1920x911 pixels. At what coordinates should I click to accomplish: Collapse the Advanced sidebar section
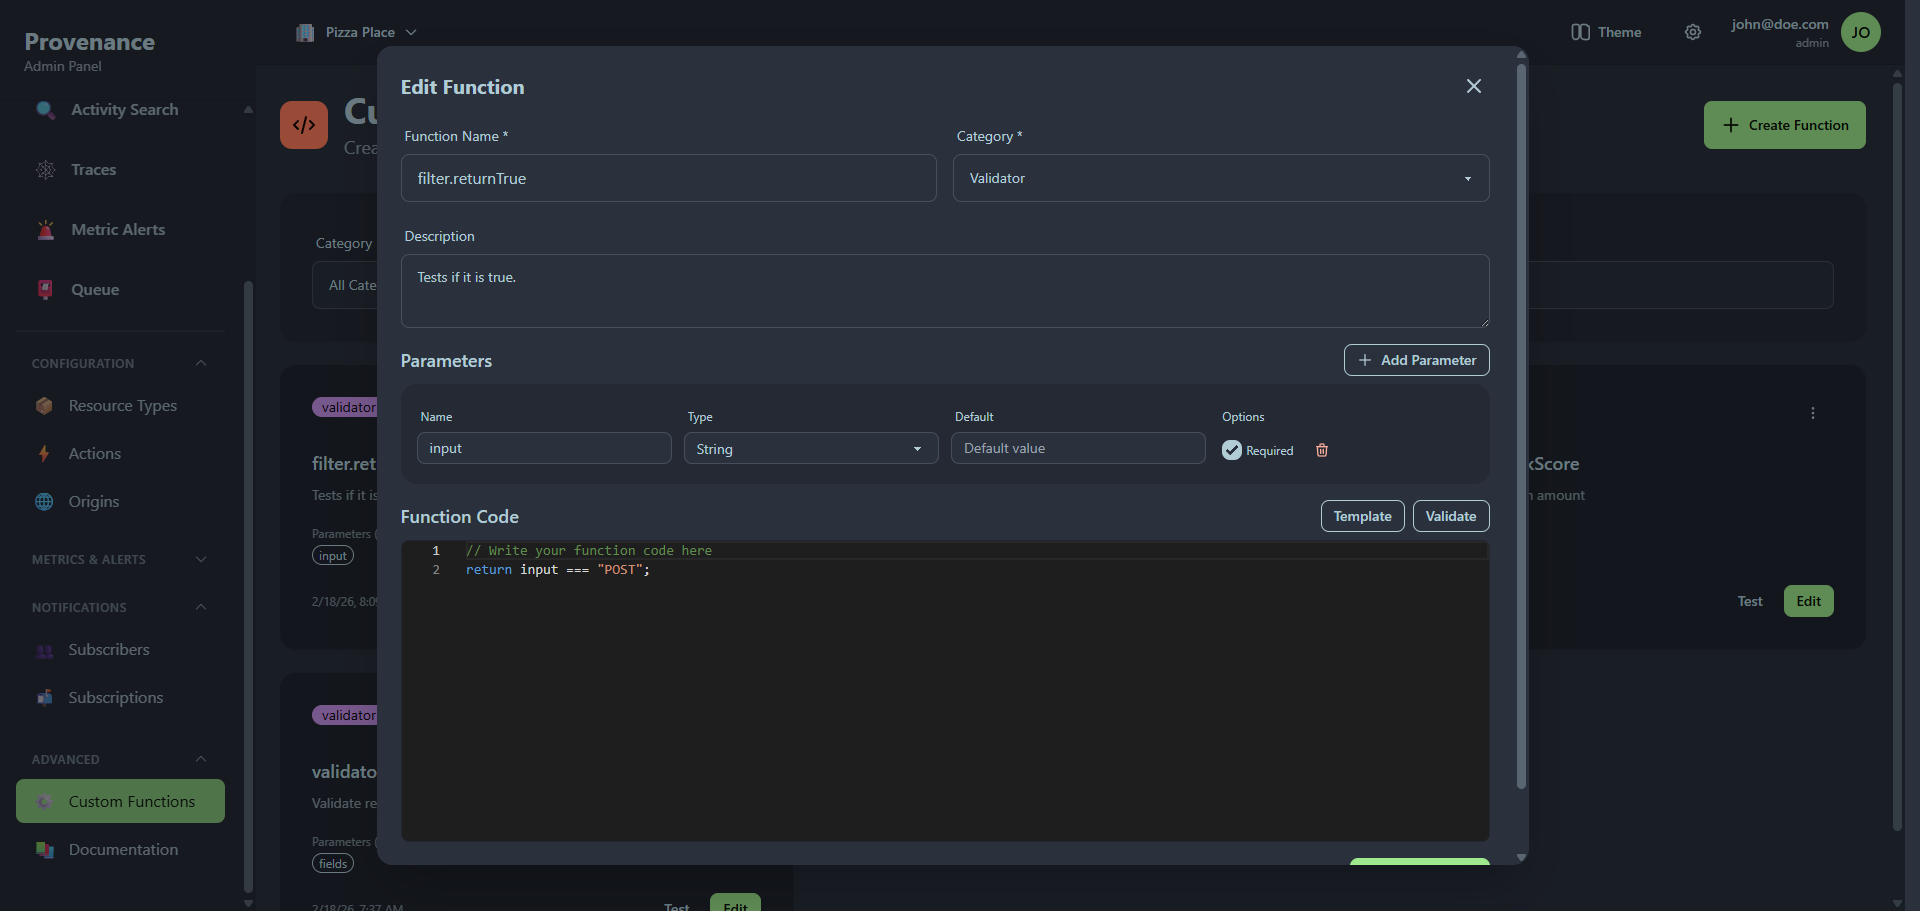click(199, 759)
